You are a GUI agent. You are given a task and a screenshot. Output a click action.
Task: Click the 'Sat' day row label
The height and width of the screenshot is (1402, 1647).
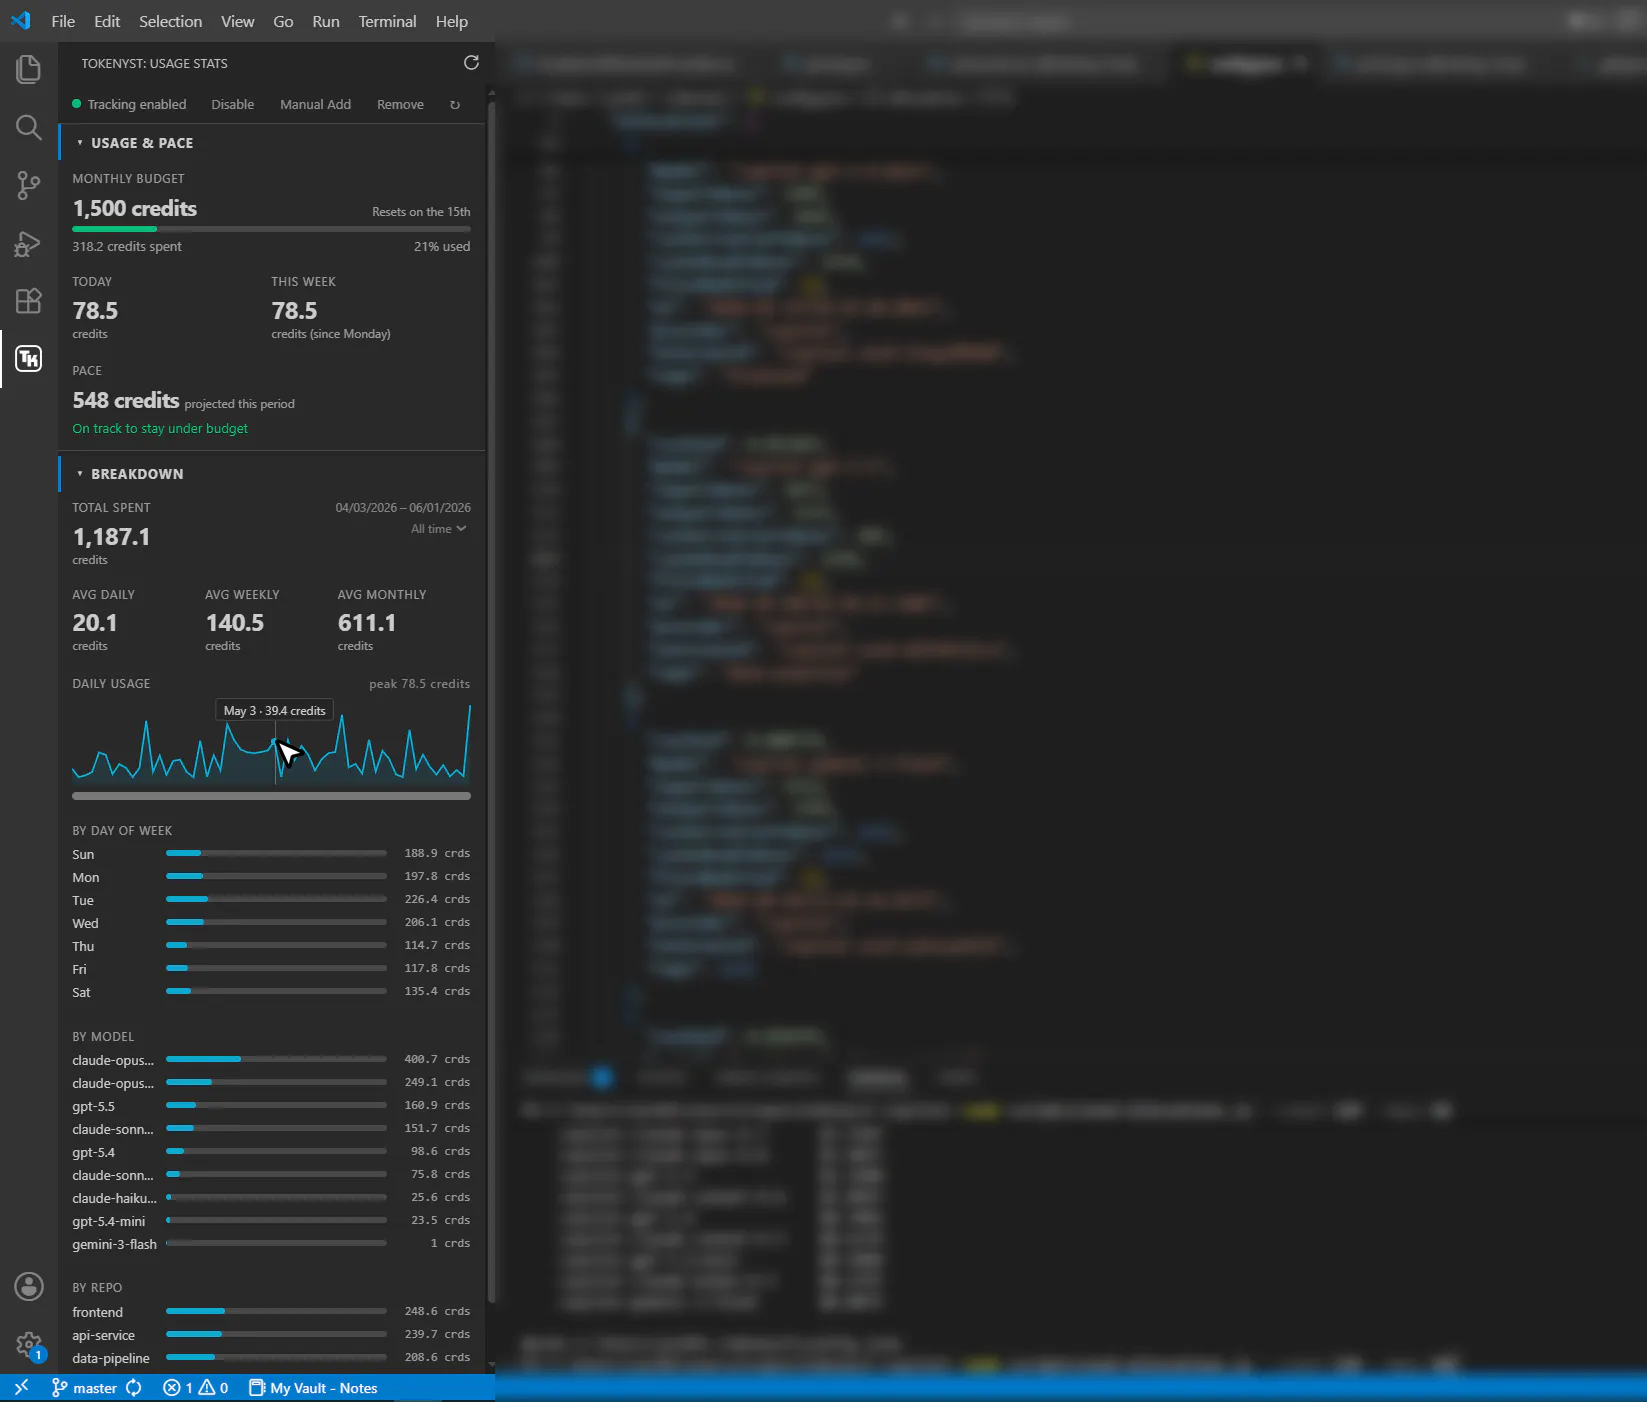(81, 992)
